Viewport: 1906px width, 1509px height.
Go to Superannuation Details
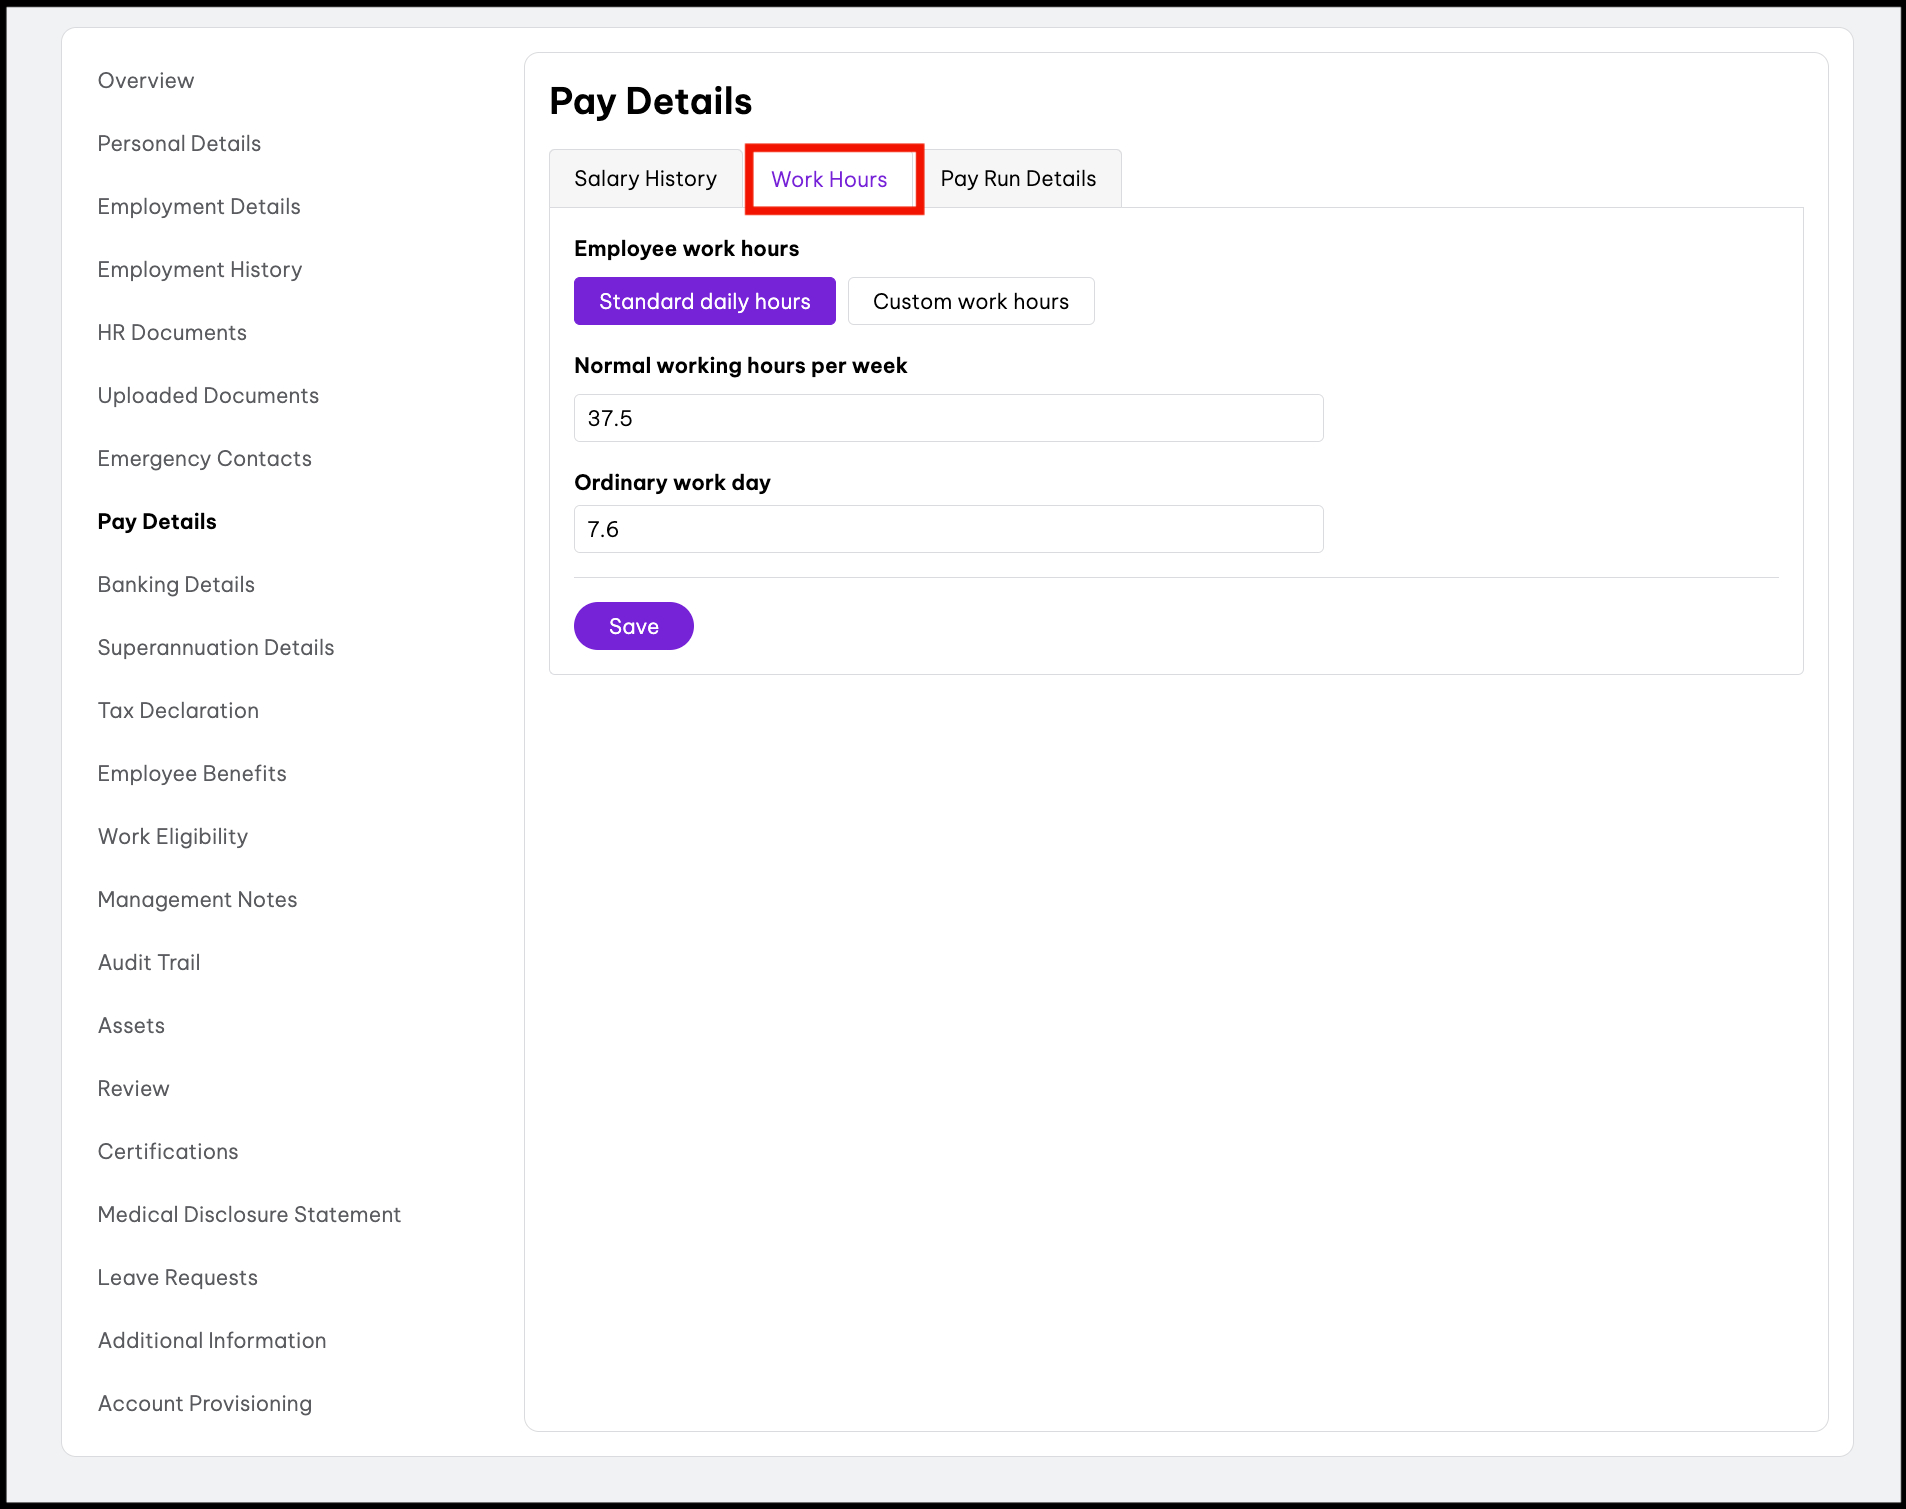tap(216, 648)
